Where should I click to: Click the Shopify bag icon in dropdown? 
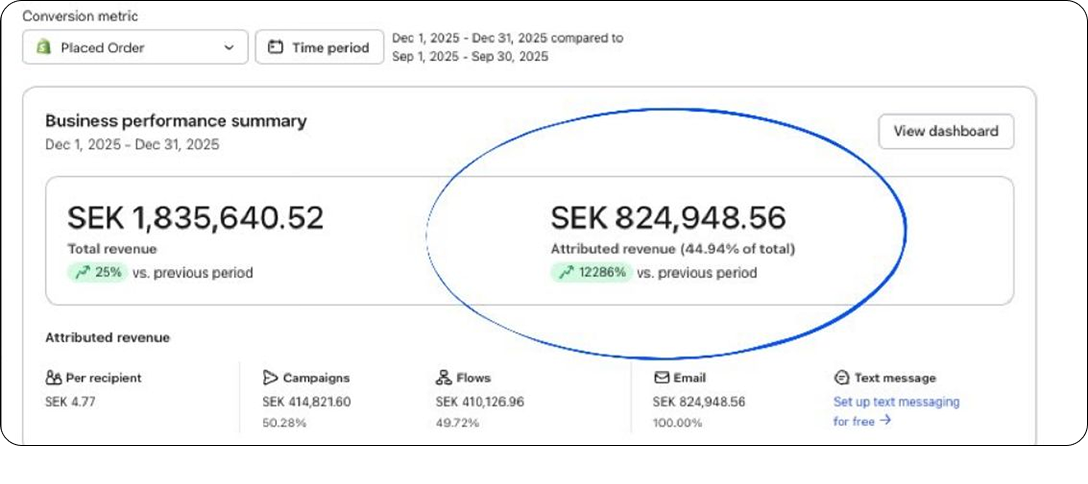tap(44, 47)
